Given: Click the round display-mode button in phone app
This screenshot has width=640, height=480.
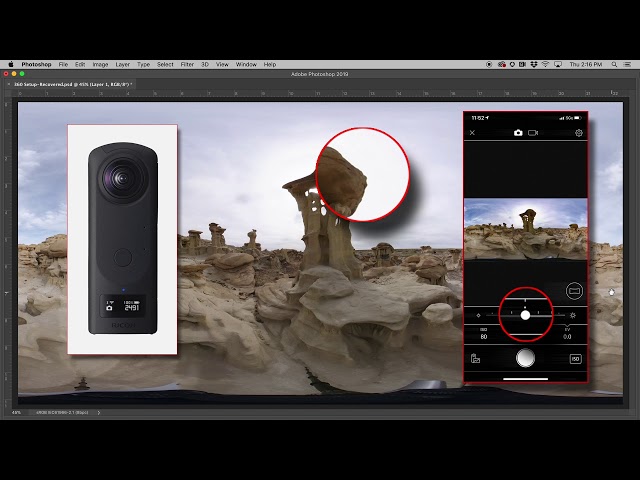Looking at the screenshot, I should tap(574, 291).
